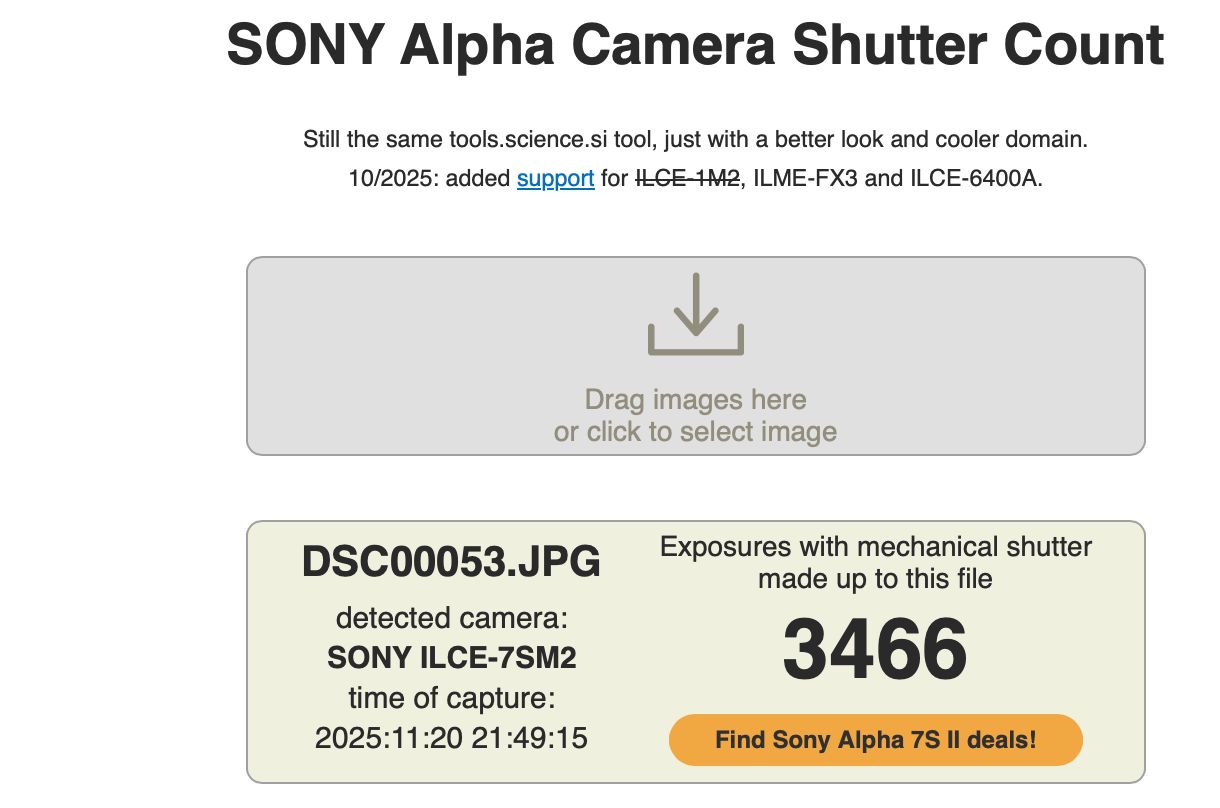
Task: Click the Exposures with mechanical shutter heading
Action: tap(876, 562)
